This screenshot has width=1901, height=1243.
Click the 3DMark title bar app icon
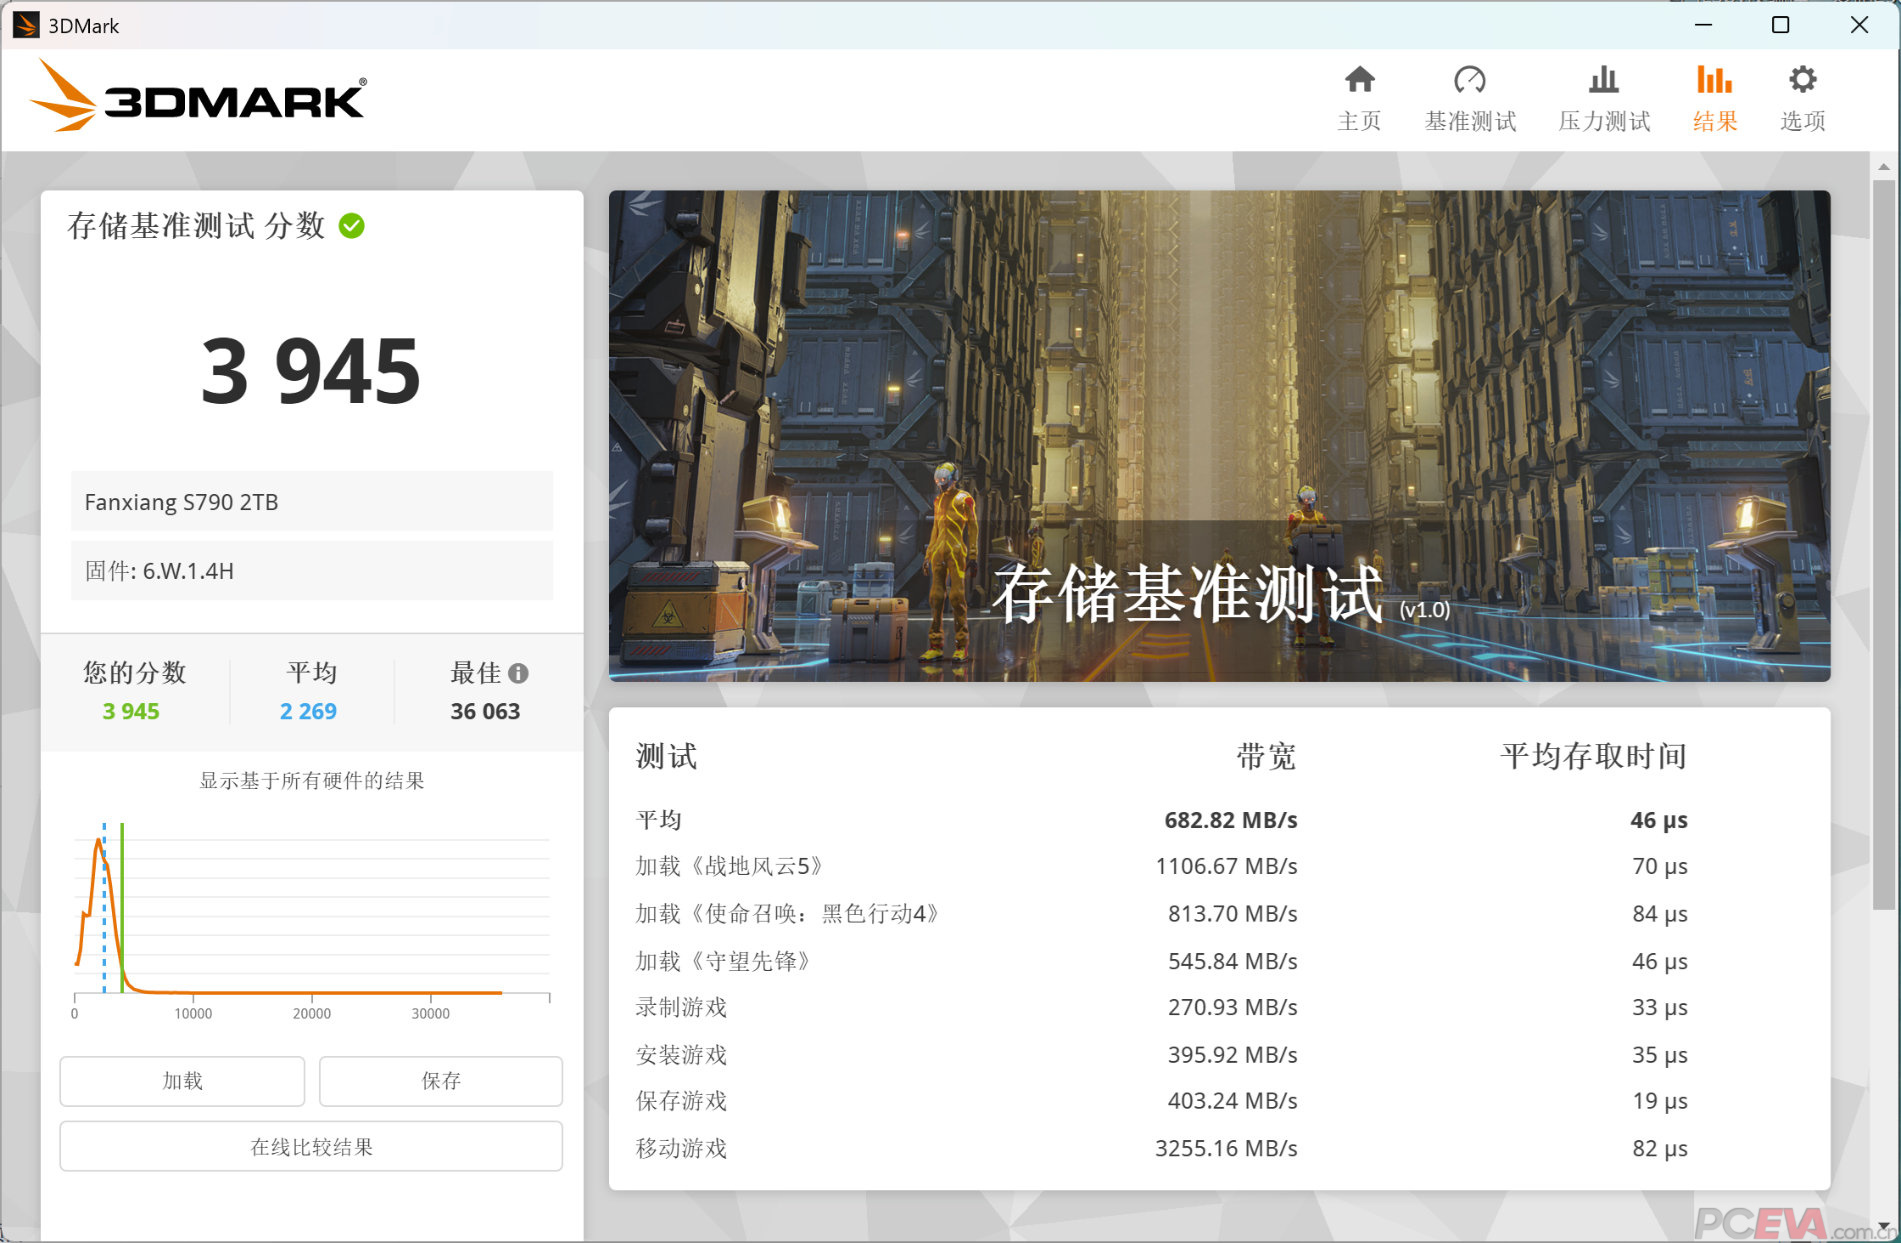point(25,25)
